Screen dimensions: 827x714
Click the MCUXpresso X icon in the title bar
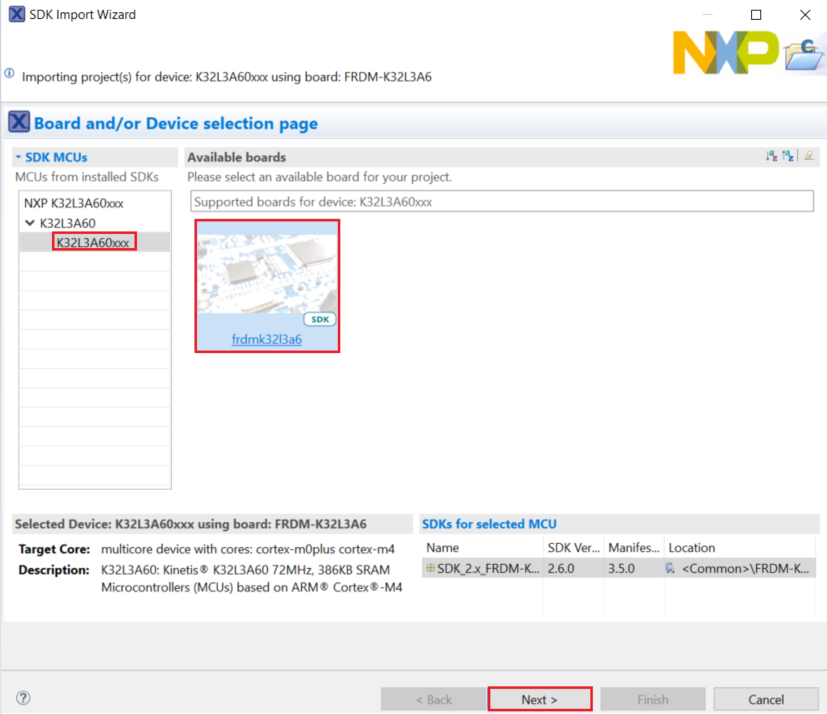(x=17, y=14)
